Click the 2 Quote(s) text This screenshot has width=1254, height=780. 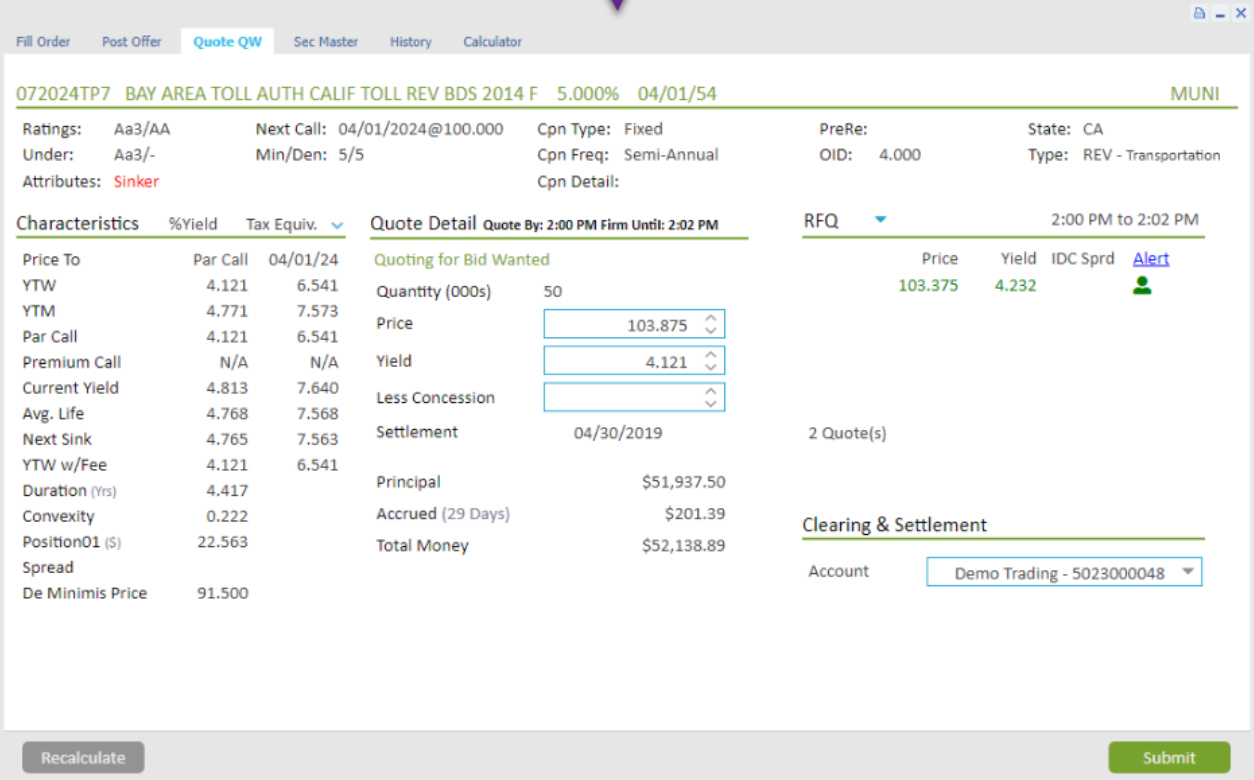(847, 434)
